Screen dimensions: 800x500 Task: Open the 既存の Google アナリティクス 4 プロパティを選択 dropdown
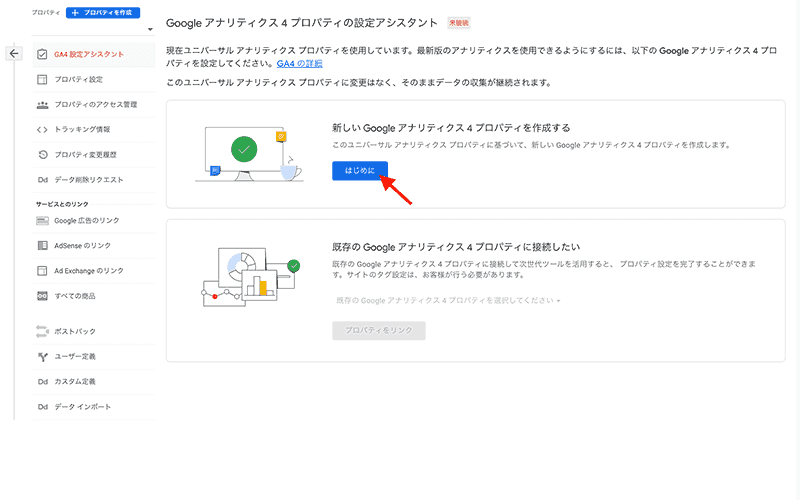click(x=448, y=301)
